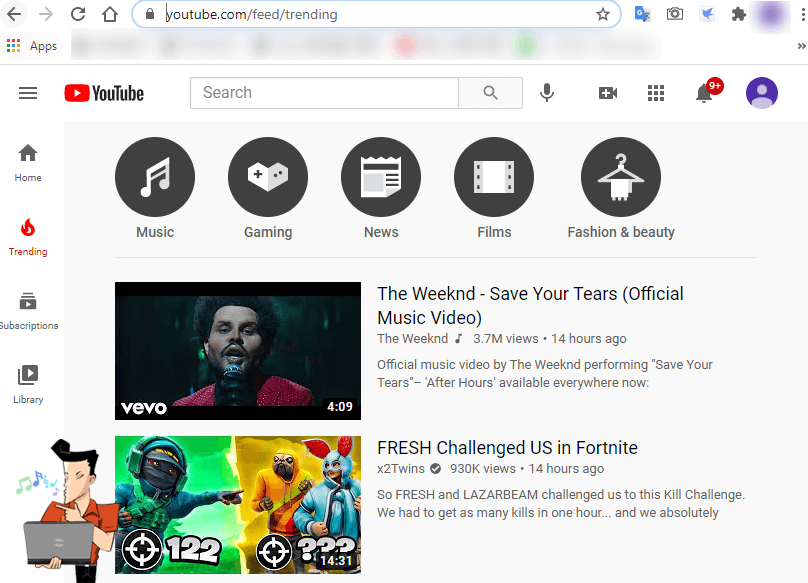Visit The Weeknd channel link
Image resolution: width=808 pixels, height=583 pixels.
pyautogui.click(x=412, y=339)
